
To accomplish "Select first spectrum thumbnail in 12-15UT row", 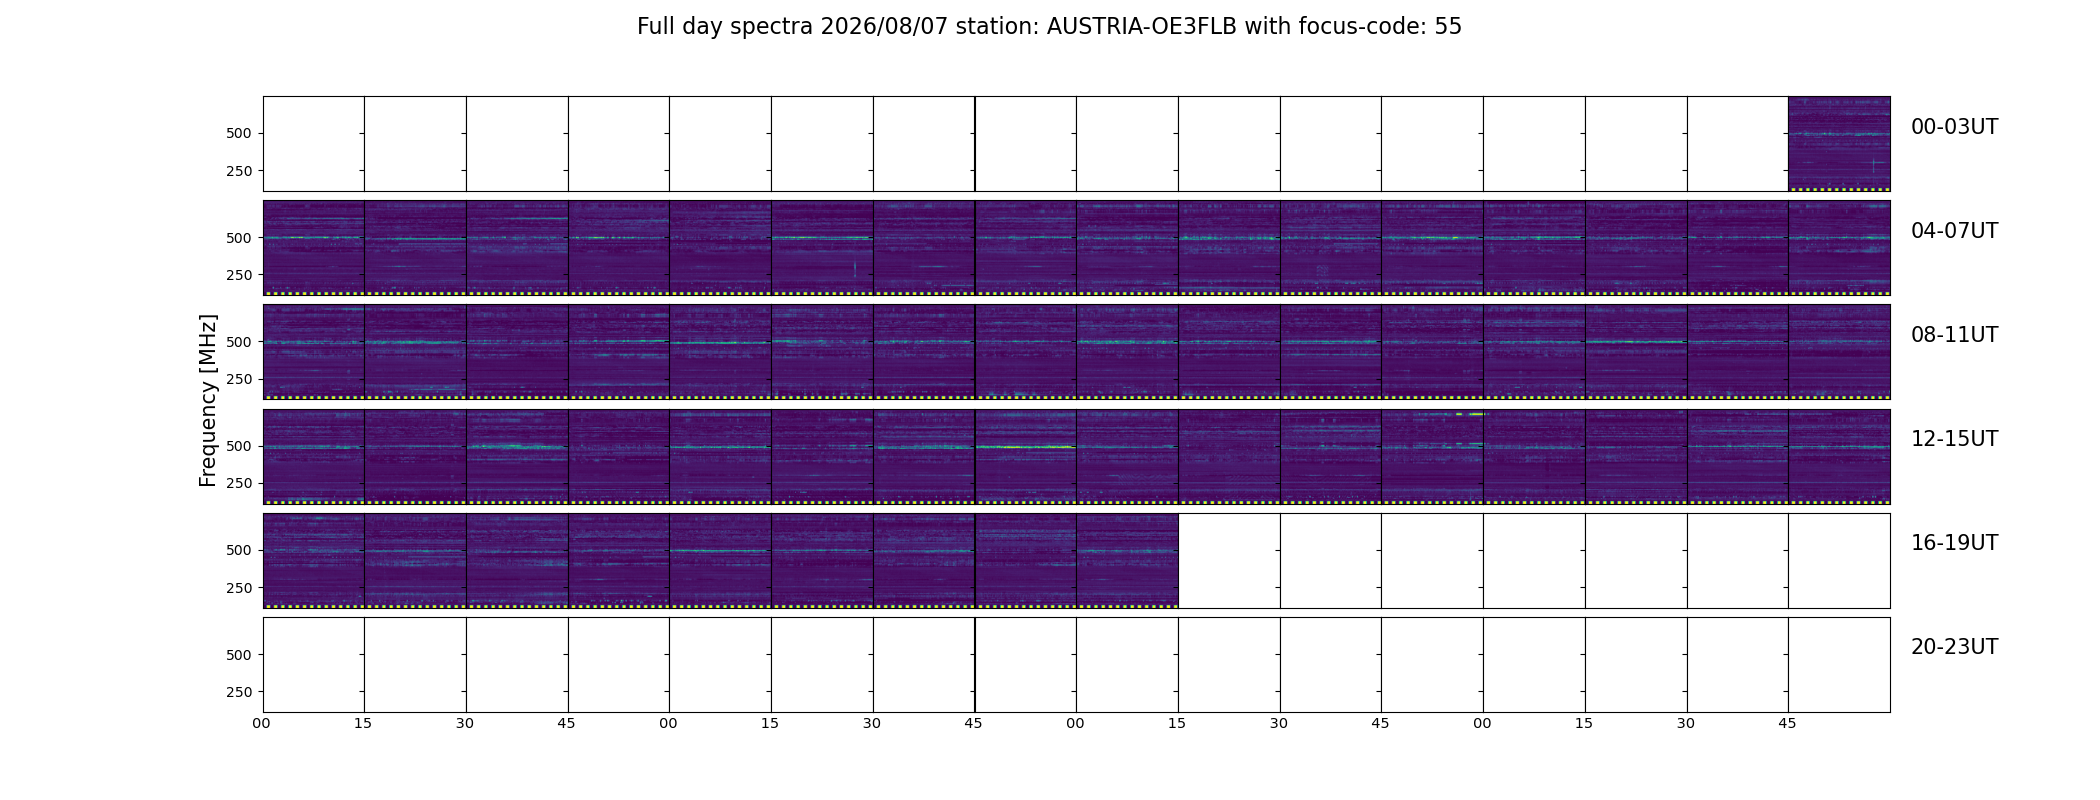I will point(314,456).
